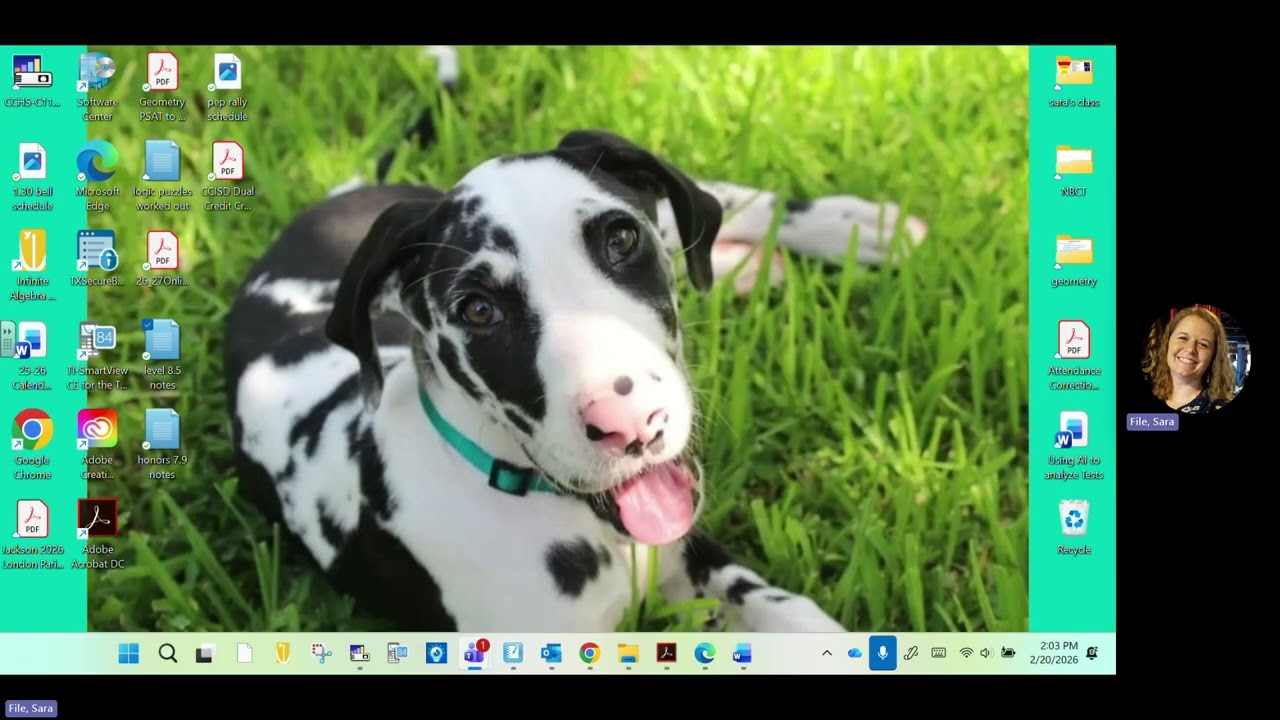
Task: Open Task View from the taskbar
Action: tap(205, 654)
